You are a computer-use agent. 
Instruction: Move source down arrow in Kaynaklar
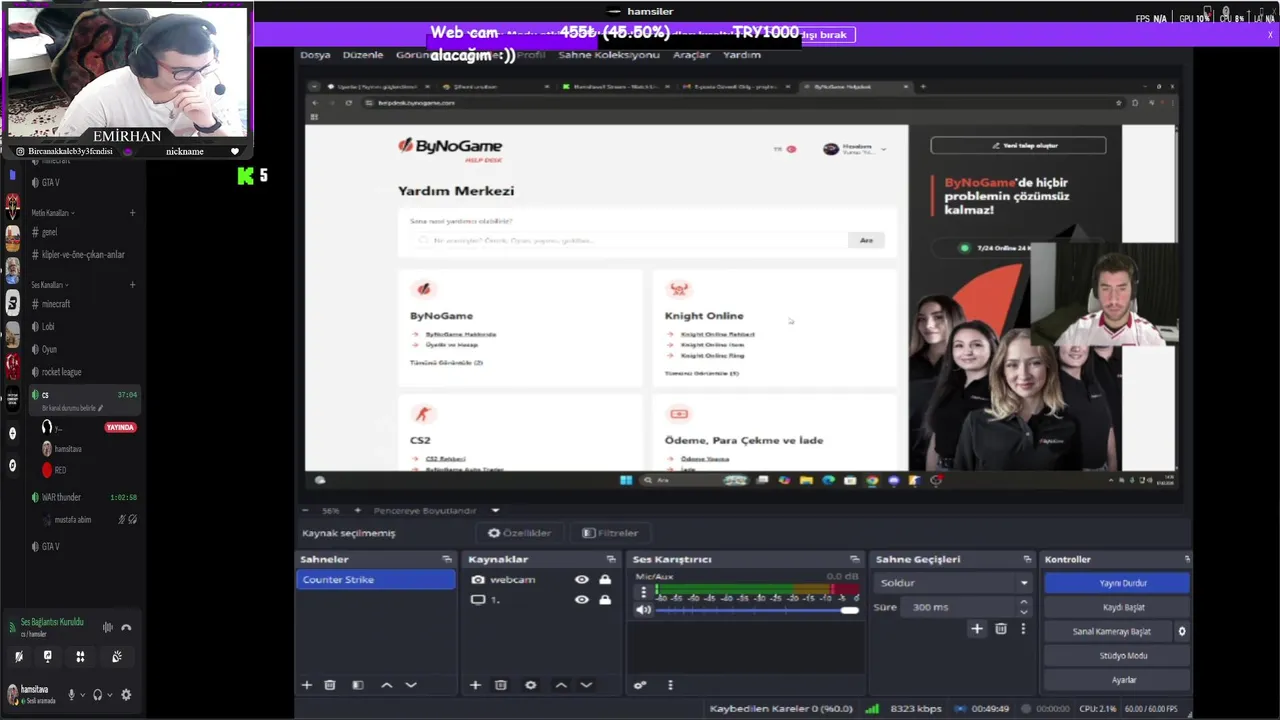click(x=586, y=685)
